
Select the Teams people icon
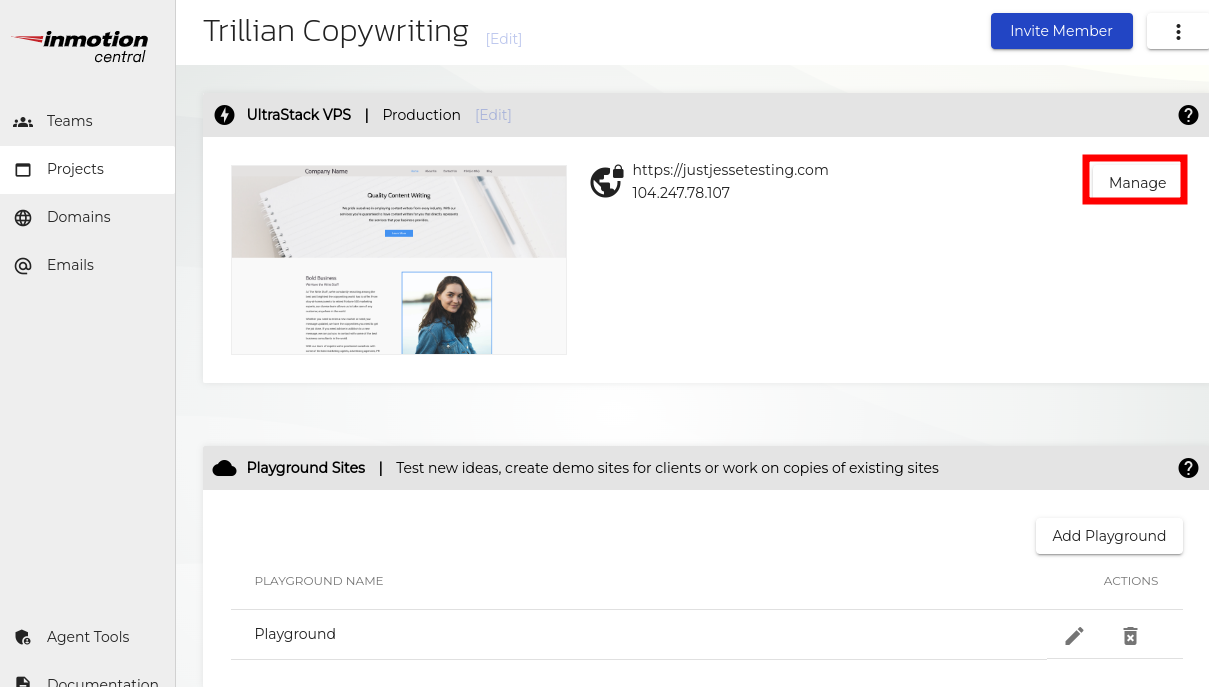click(x=23, y=121)
